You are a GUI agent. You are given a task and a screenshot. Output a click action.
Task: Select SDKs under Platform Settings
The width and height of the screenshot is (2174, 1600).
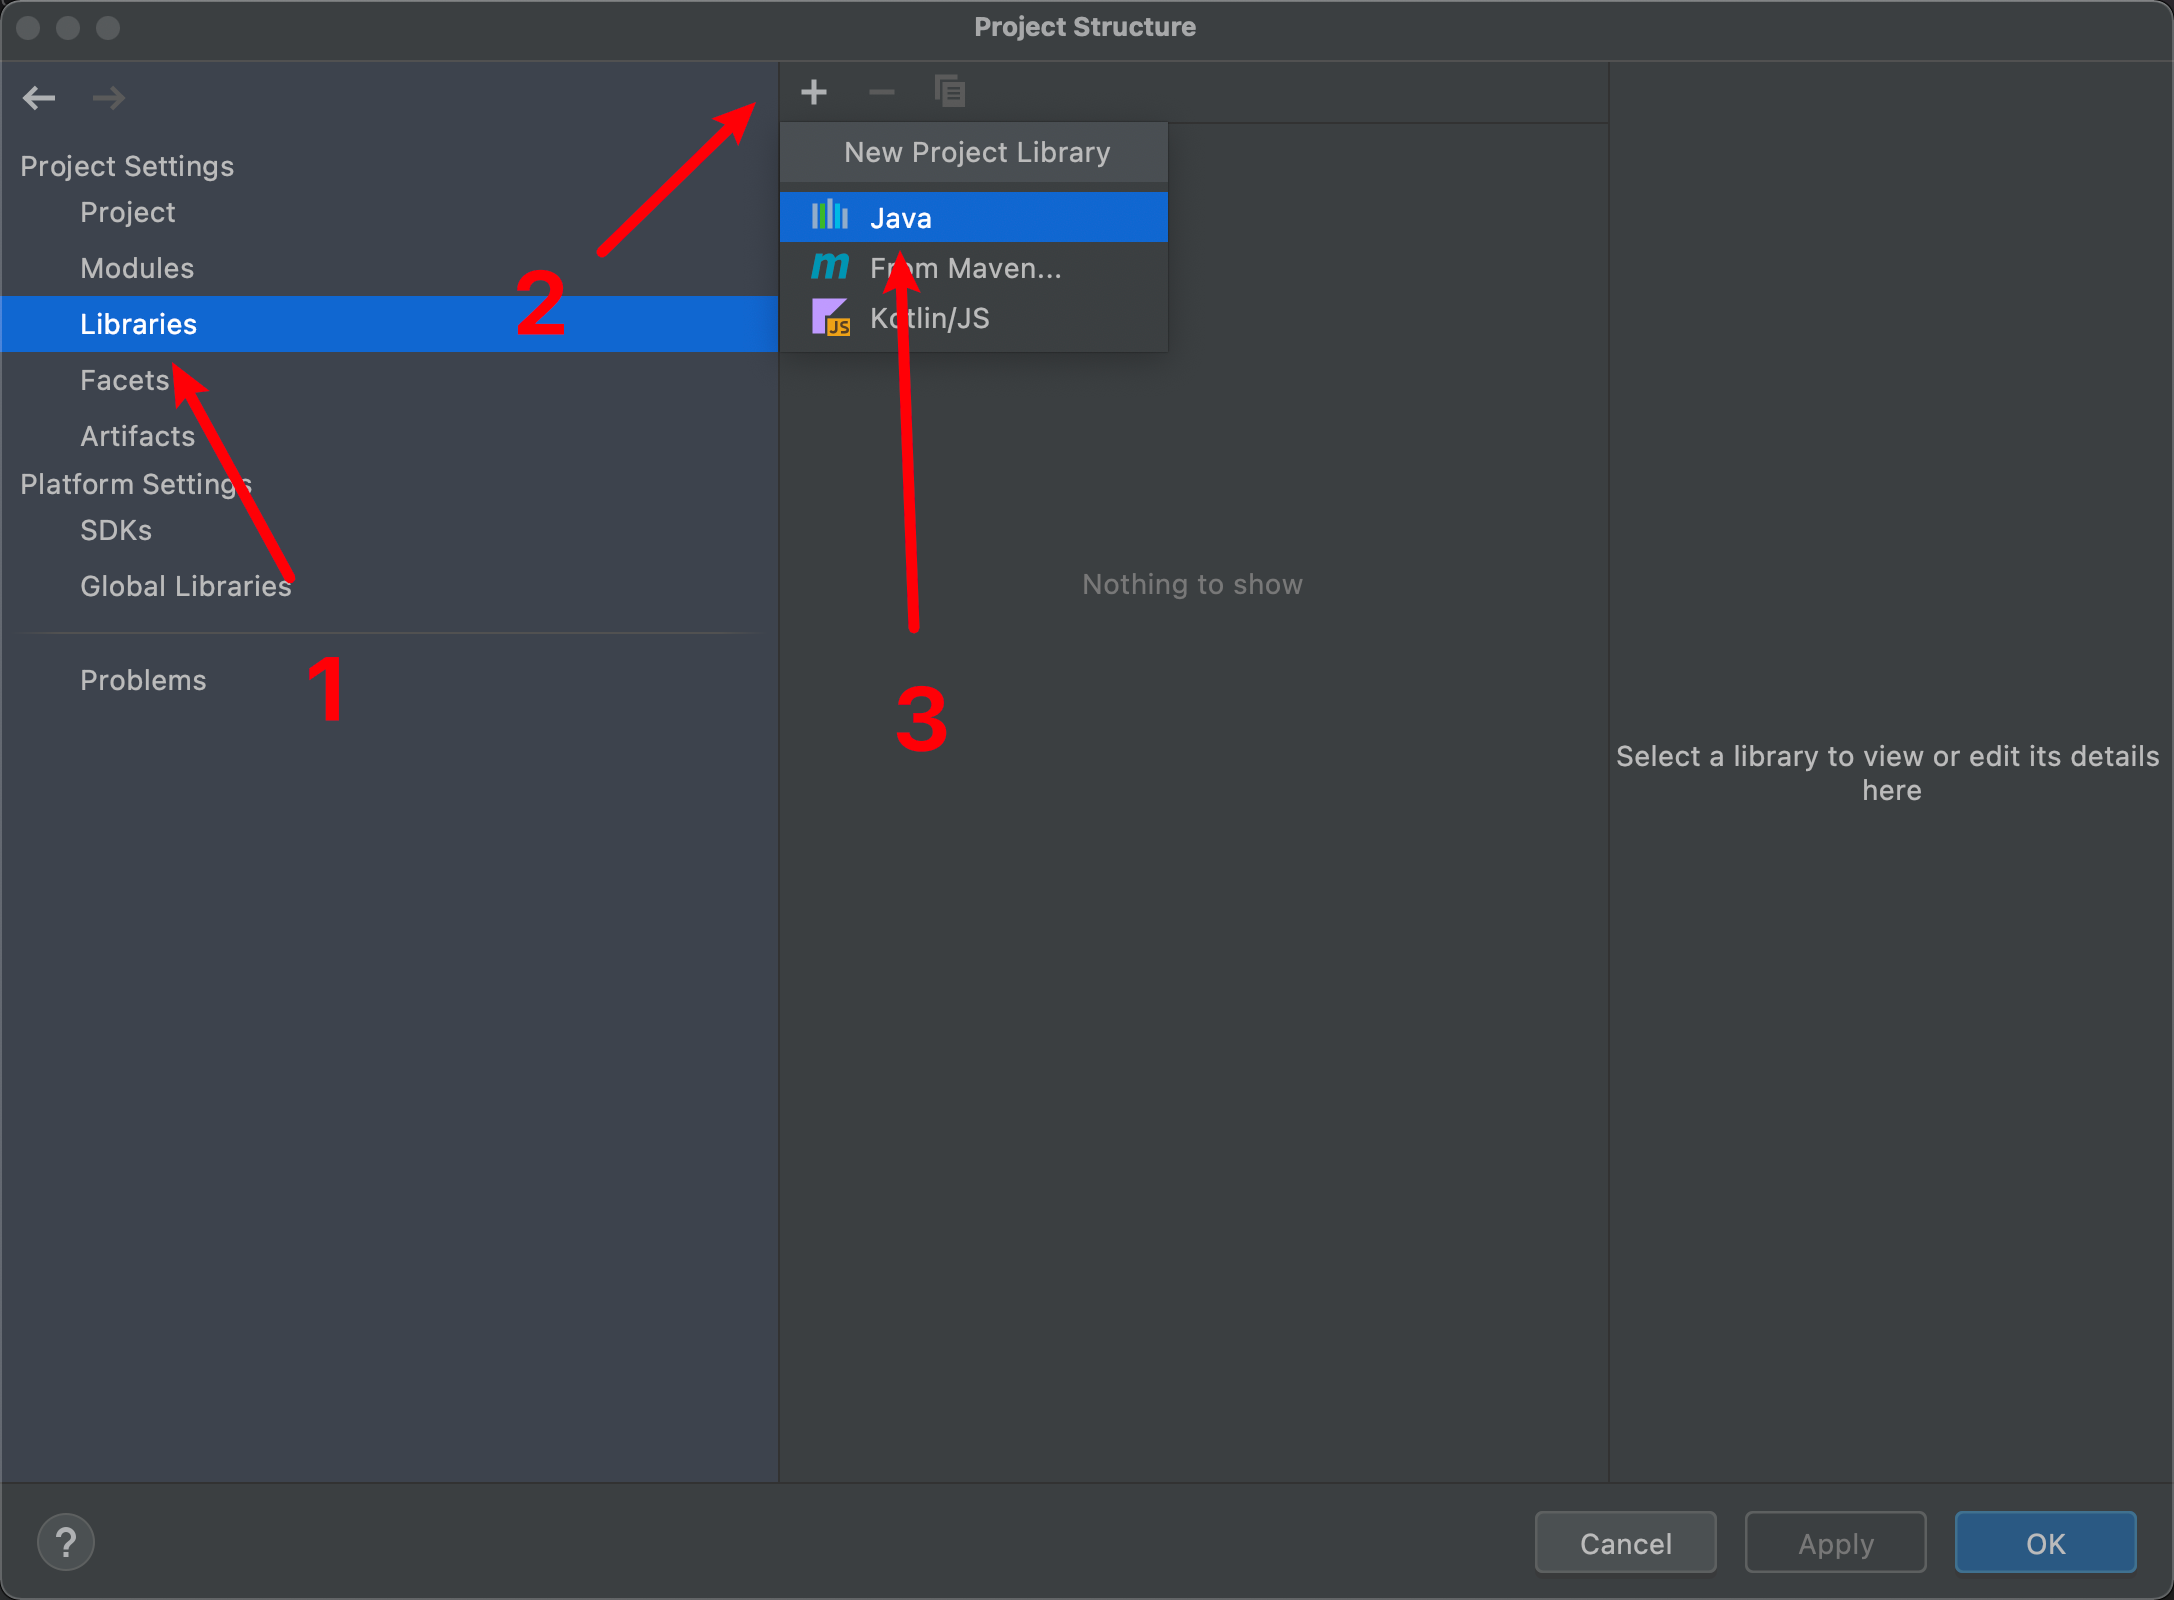click(116, 530)
